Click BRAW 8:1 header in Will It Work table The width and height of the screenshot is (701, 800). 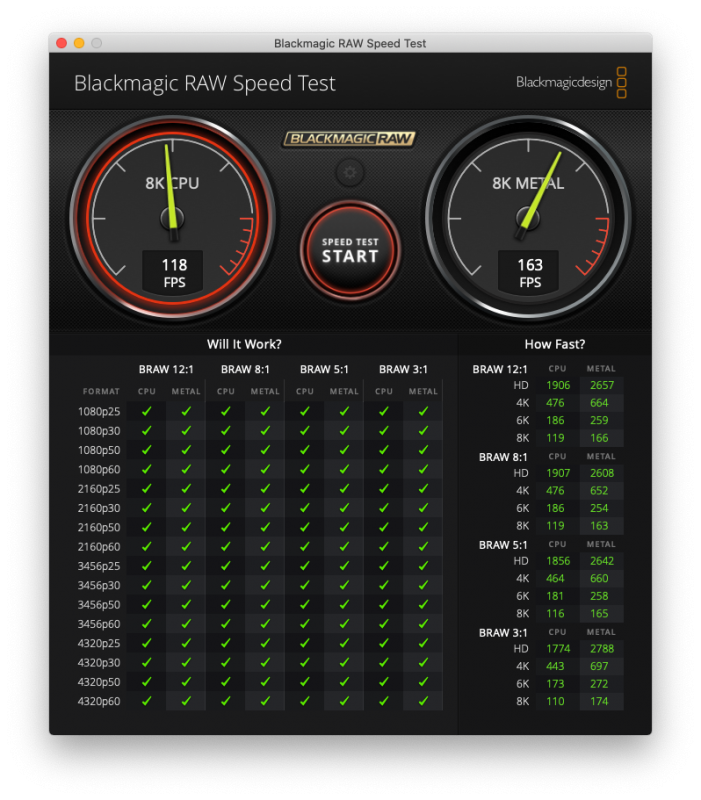tap(245, 369)
